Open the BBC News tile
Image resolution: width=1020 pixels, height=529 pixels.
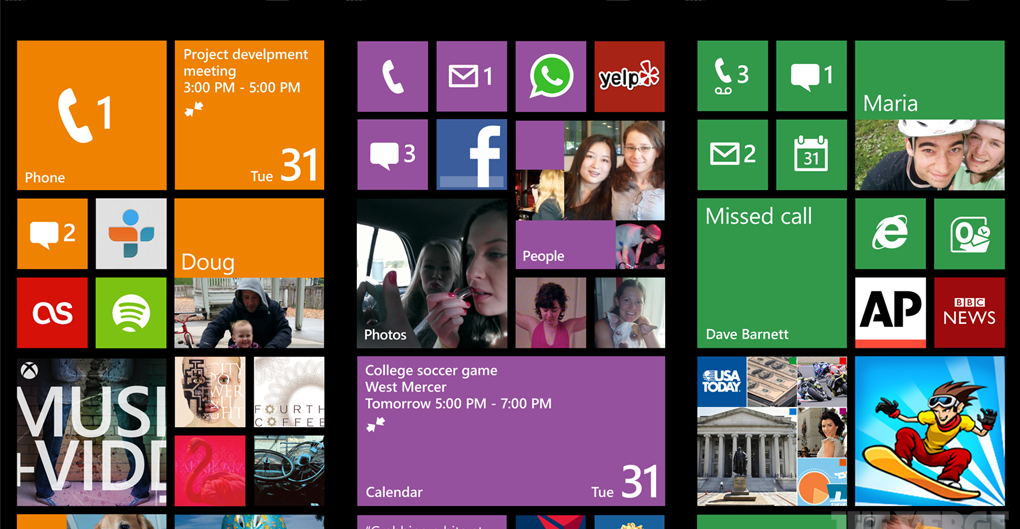tap(969, 313)
